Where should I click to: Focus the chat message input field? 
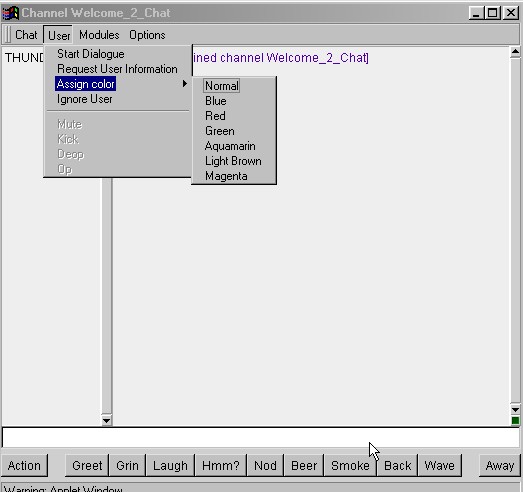pyautogui.click(x=261, y=437)
